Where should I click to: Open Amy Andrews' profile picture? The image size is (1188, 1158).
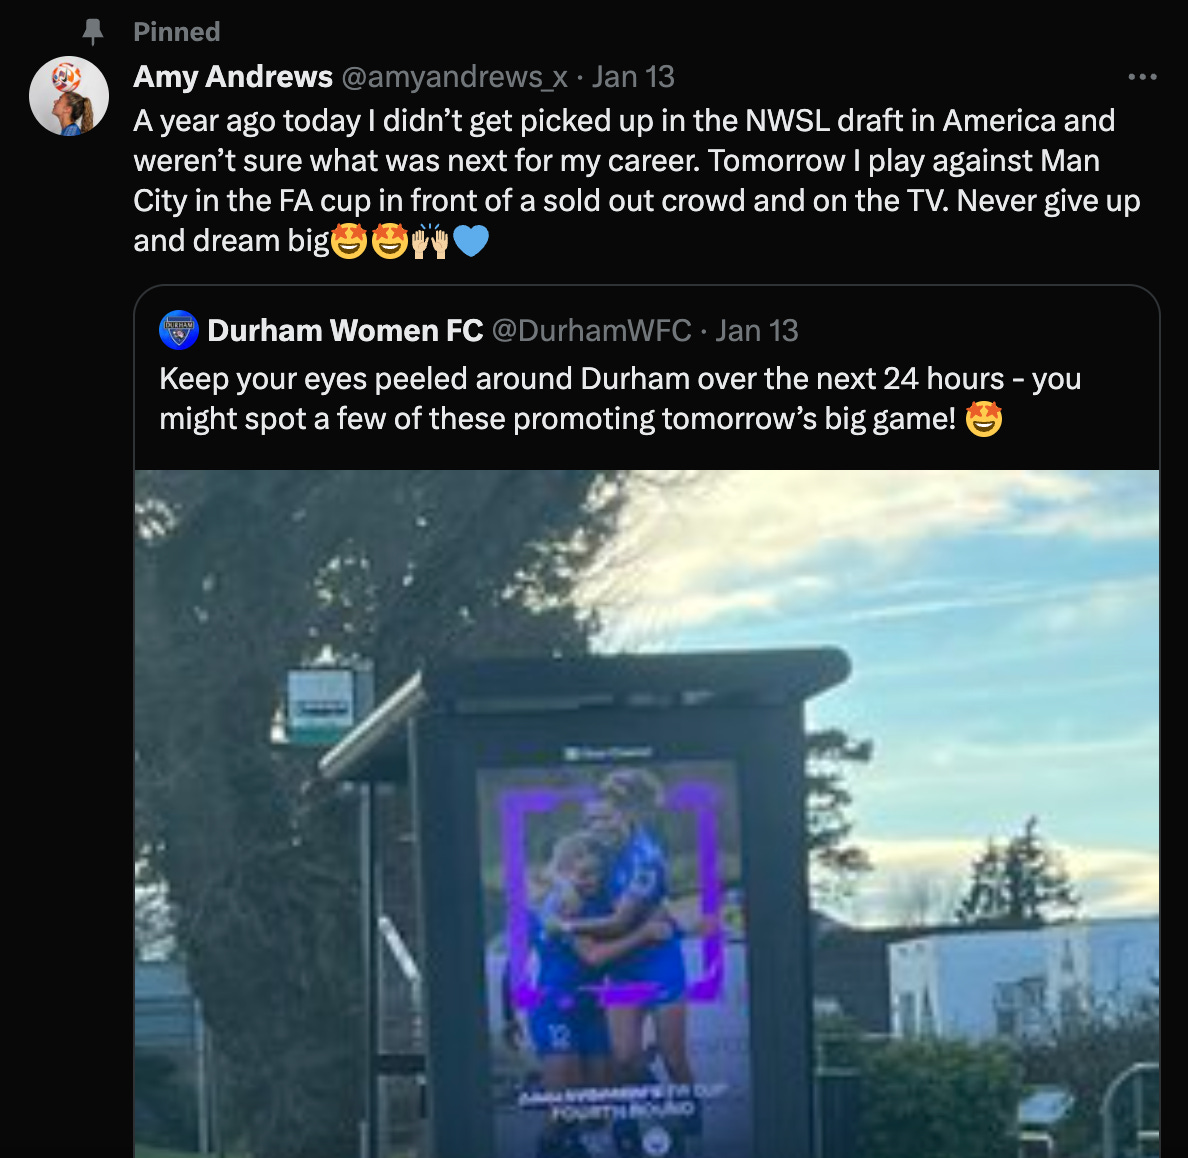pyautogui.click(x=69, y=96)
